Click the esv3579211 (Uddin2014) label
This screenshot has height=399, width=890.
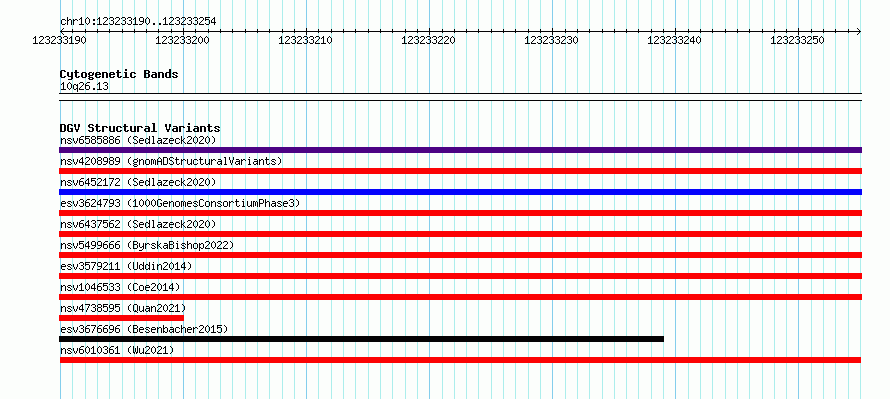tap(126, 266)
